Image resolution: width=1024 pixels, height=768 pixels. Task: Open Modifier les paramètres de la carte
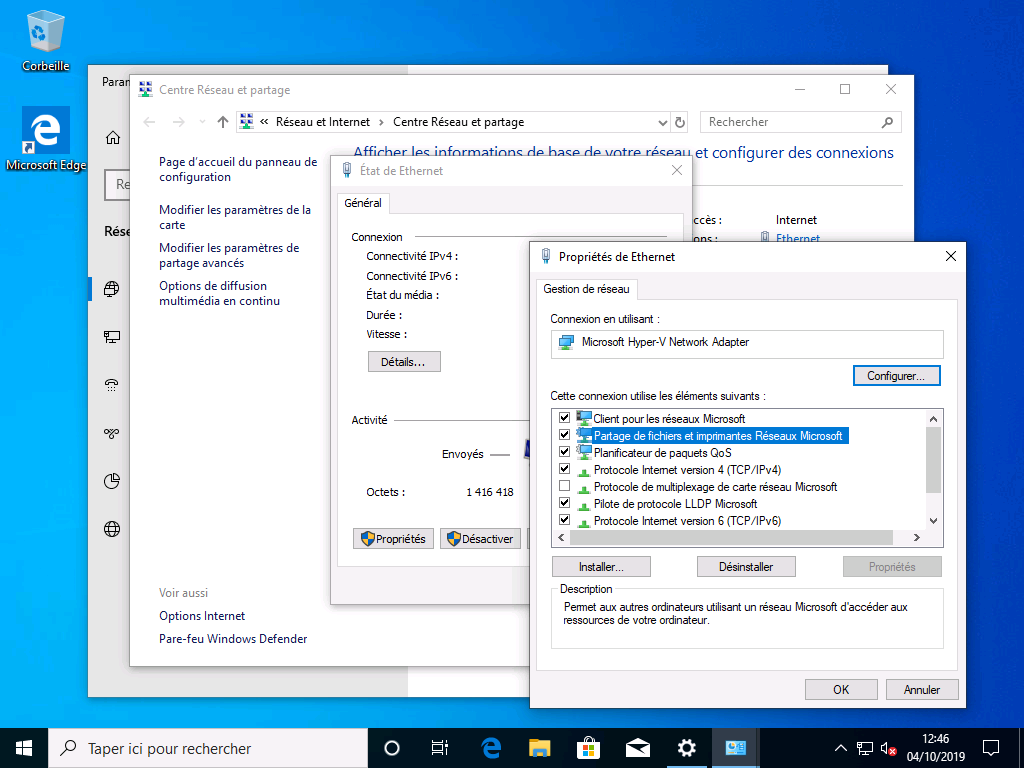tap(235, 217)
